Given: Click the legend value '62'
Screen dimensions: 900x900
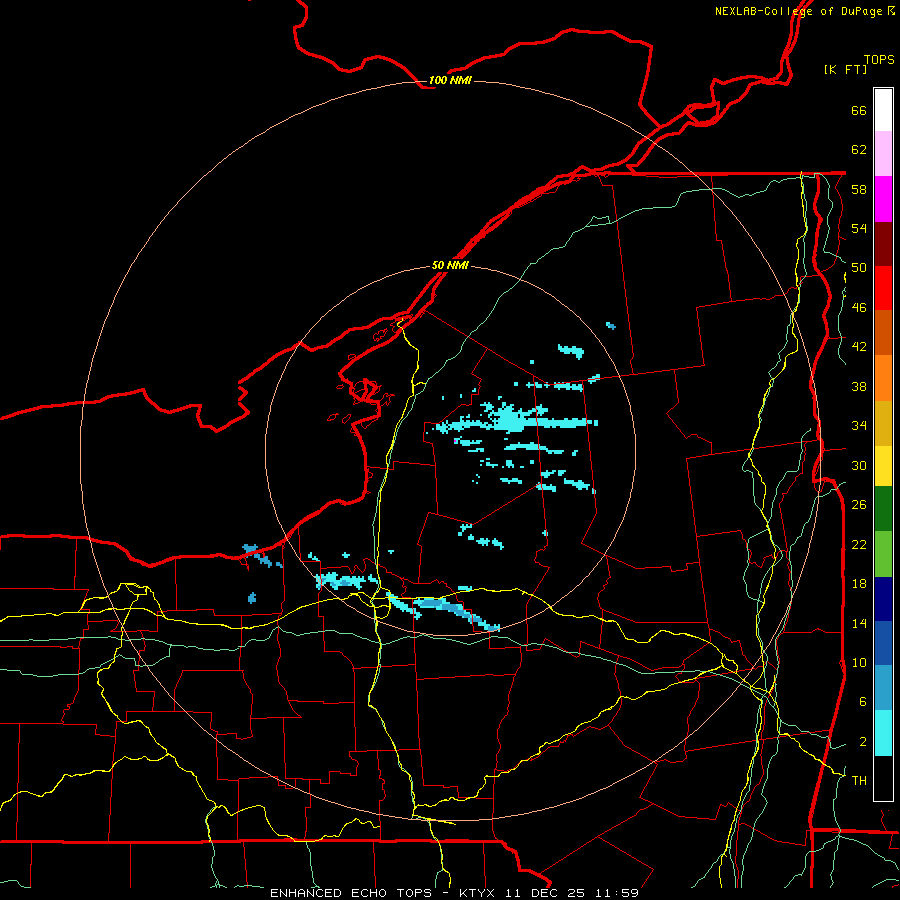Looking at the screenshot, I should [x=859, y=149].
